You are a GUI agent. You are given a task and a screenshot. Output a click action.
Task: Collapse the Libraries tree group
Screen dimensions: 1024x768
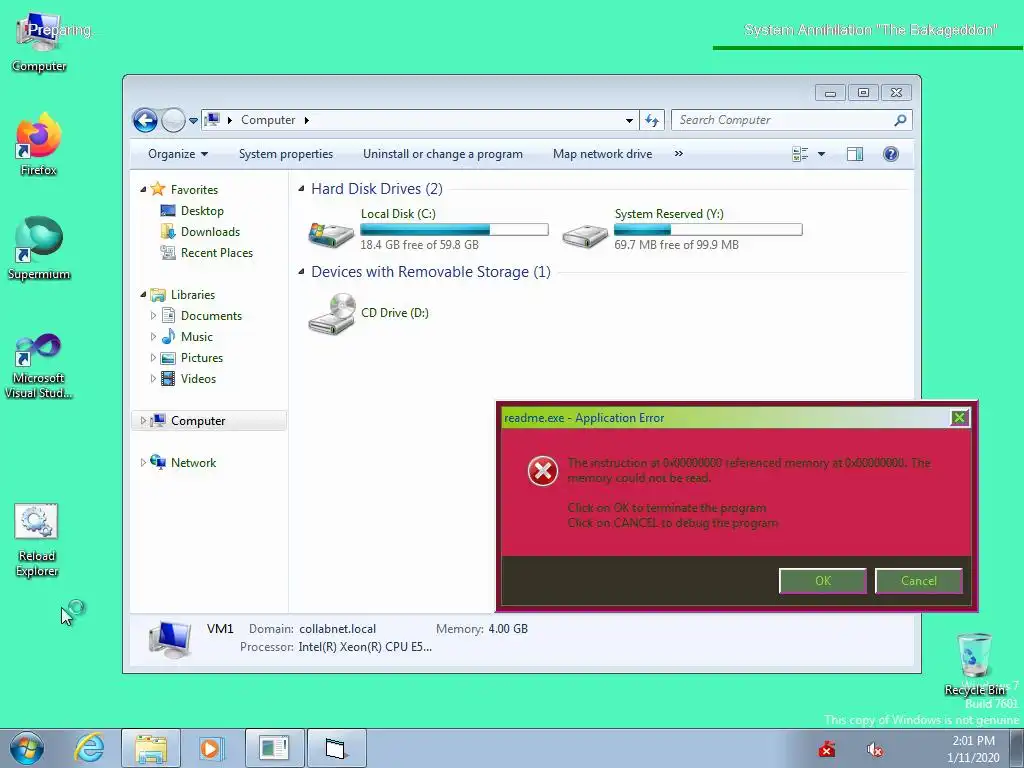[x=144, y=295]
